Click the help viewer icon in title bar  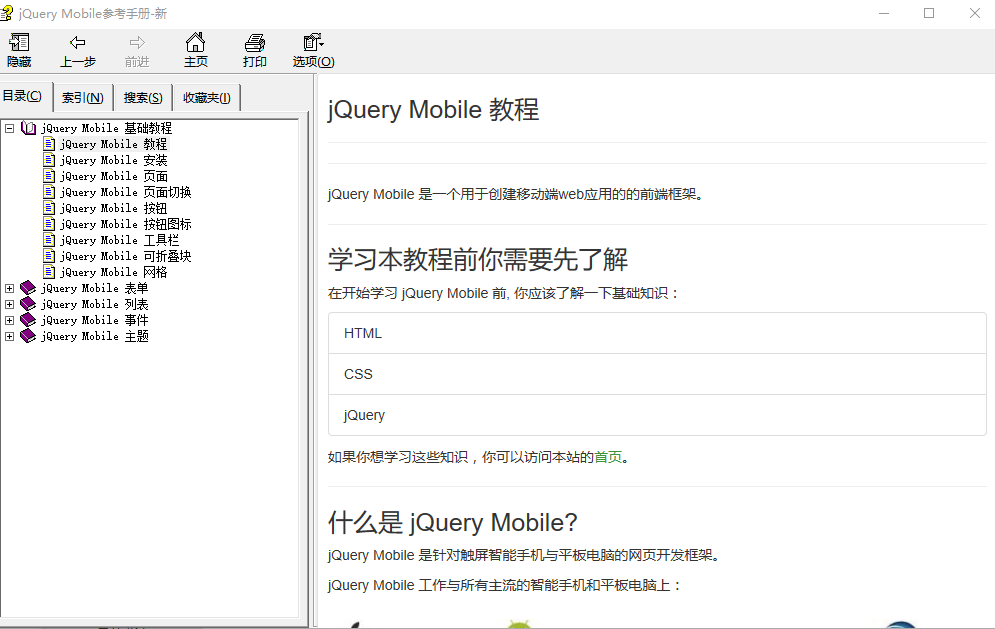click(x=9, y=13)
